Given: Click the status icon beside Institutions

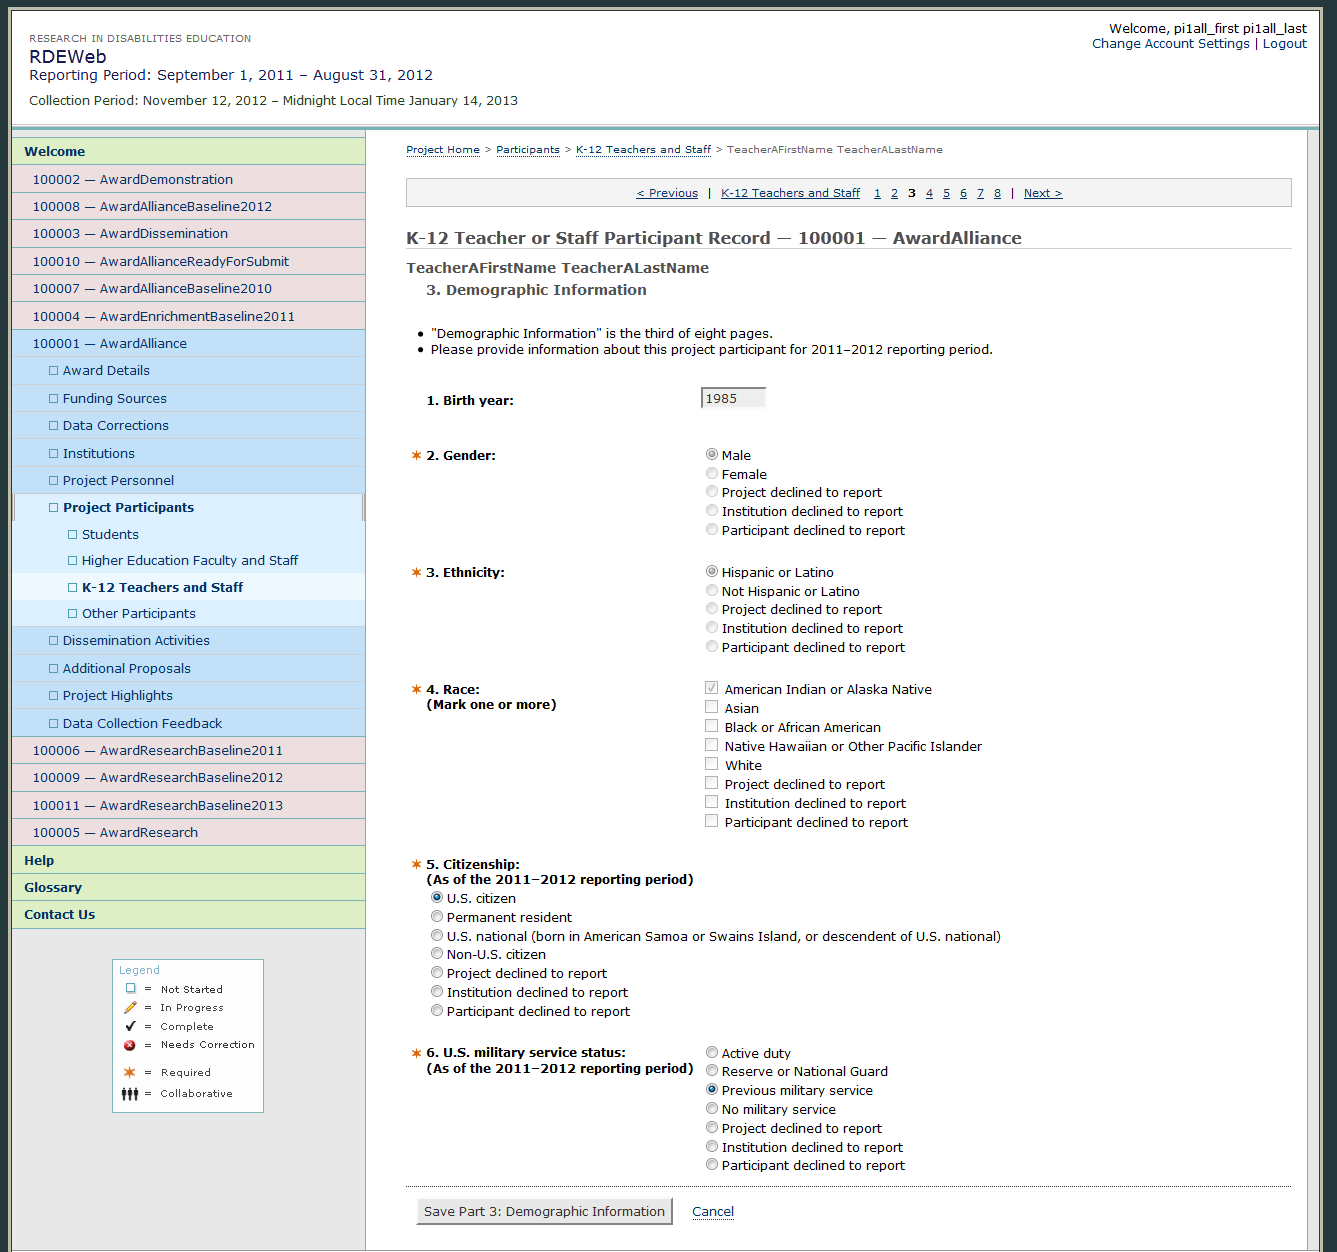Looking at the screenshot, I should (54, 454).
